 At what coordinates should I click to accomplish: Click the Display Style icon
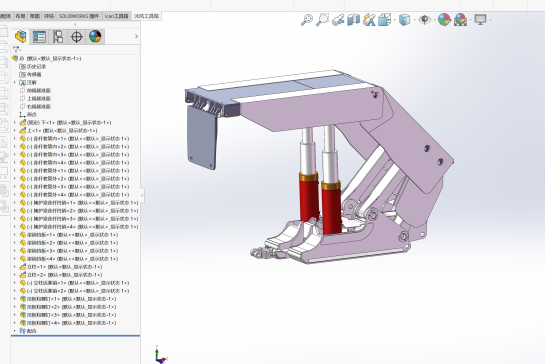[404, 20]
